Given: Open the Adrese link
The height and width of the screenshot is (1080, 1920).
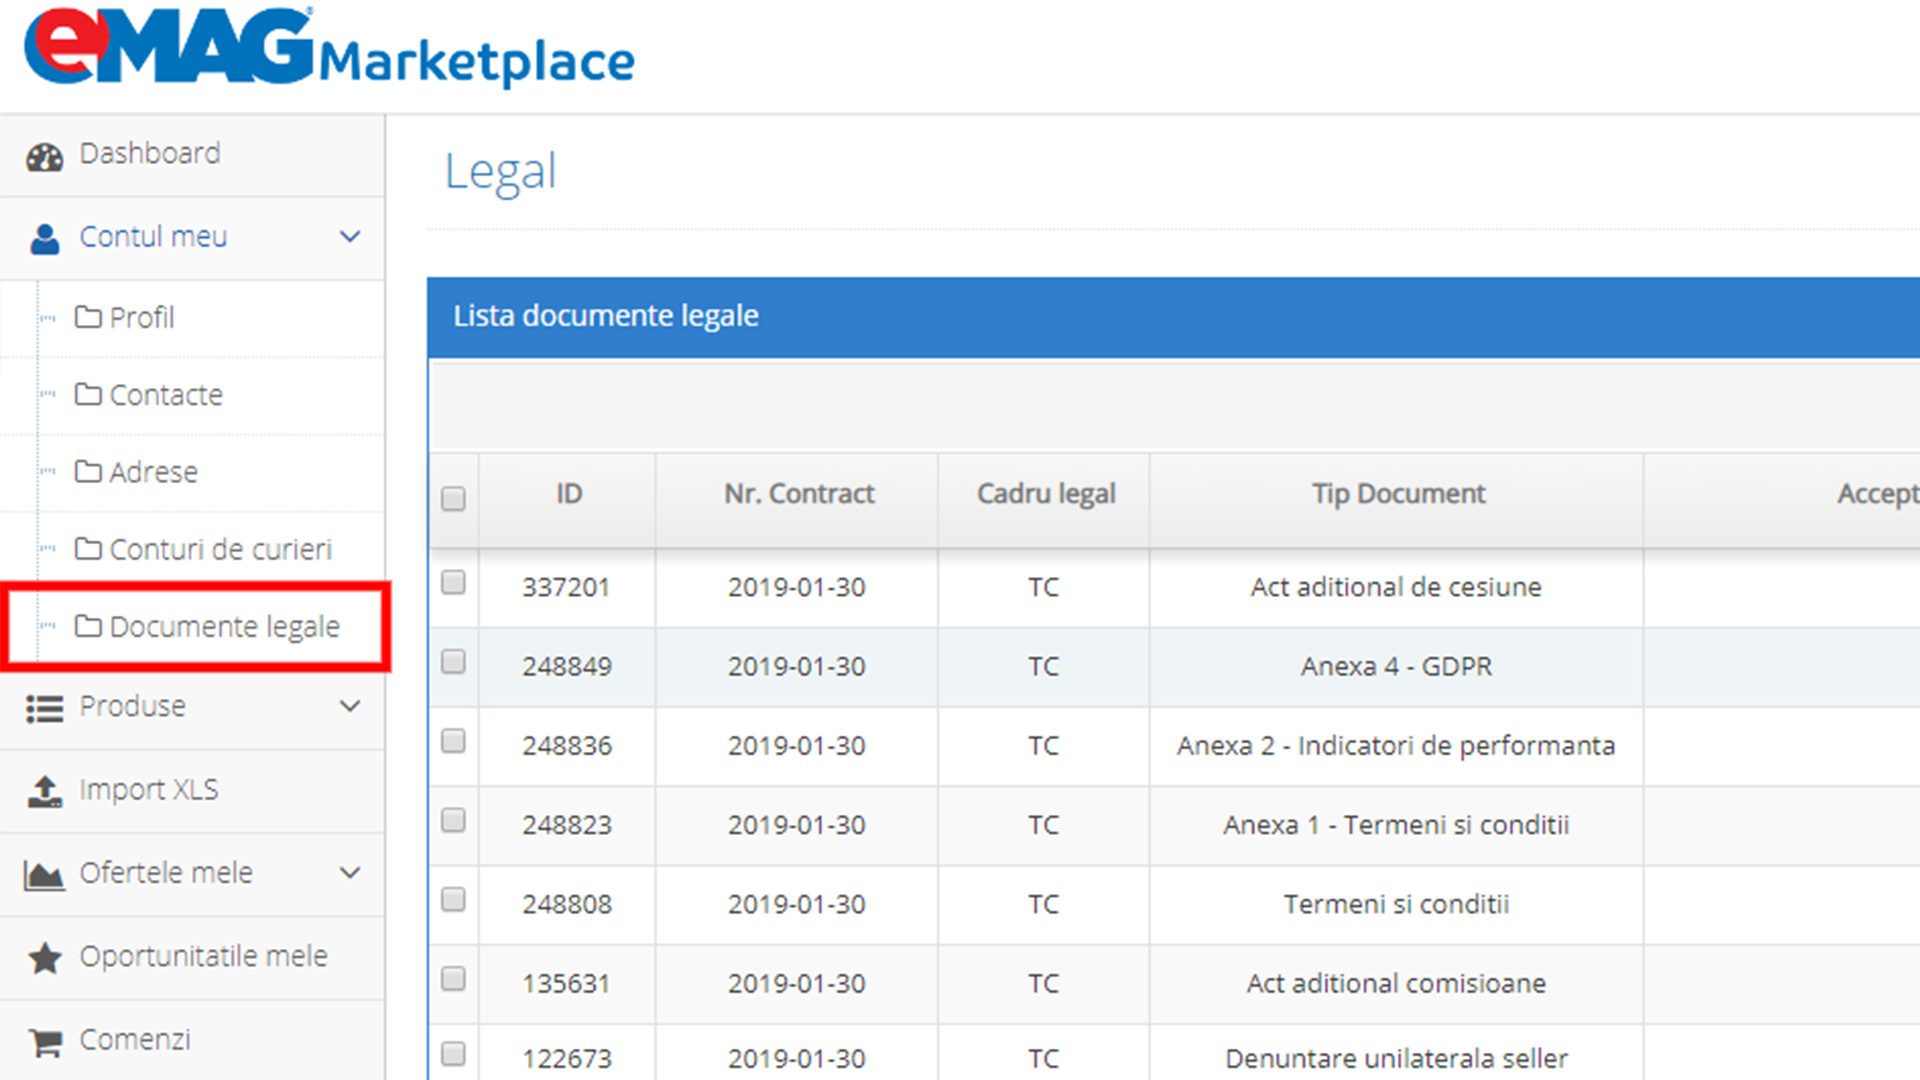Looking at the screenshot, I should click(x=154, y=472).
